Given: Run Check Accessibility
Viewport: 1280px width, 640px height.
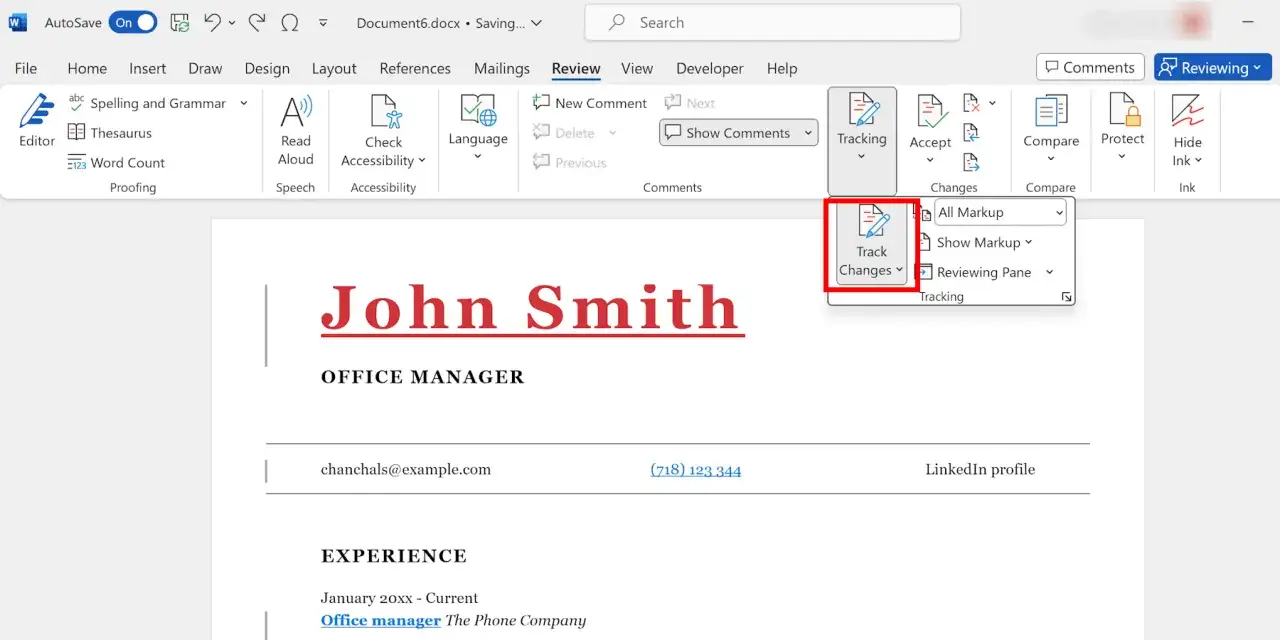Looking at the screenshot, I should 383,131.
